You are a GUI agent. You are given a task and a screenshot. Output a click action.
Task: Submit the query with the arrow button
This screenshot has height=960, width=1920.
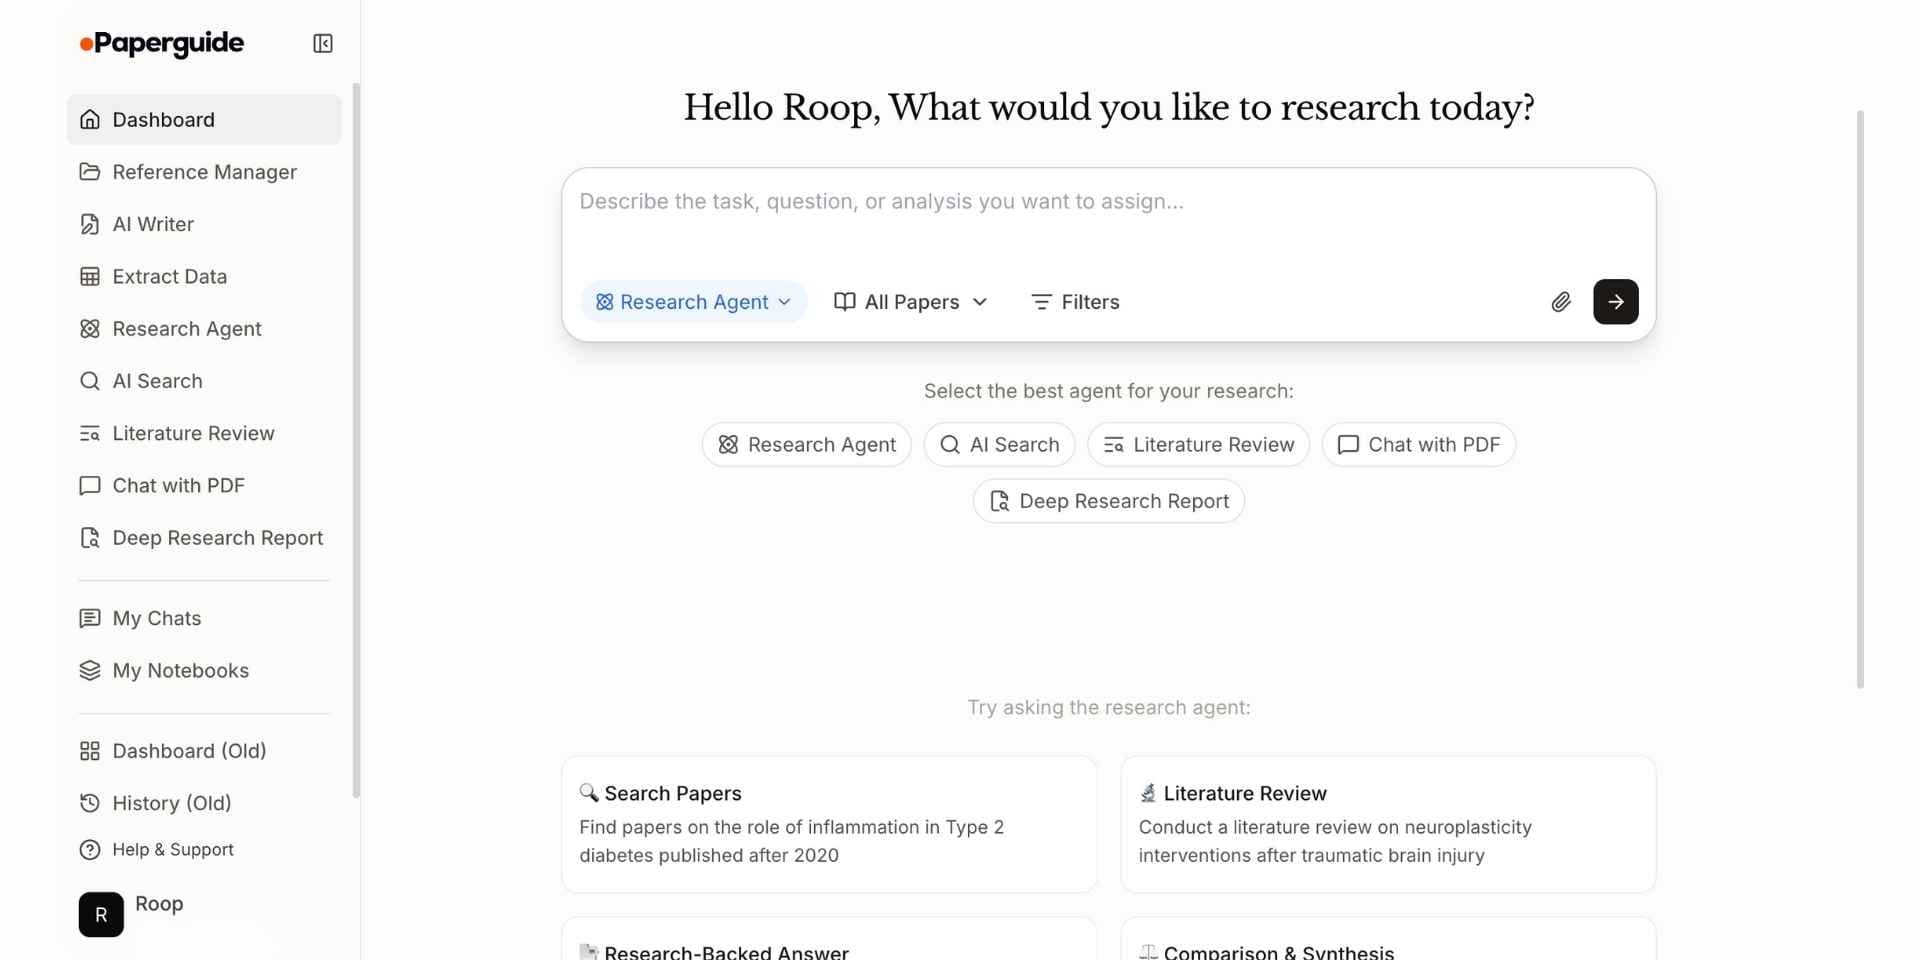pos(1616,302)
